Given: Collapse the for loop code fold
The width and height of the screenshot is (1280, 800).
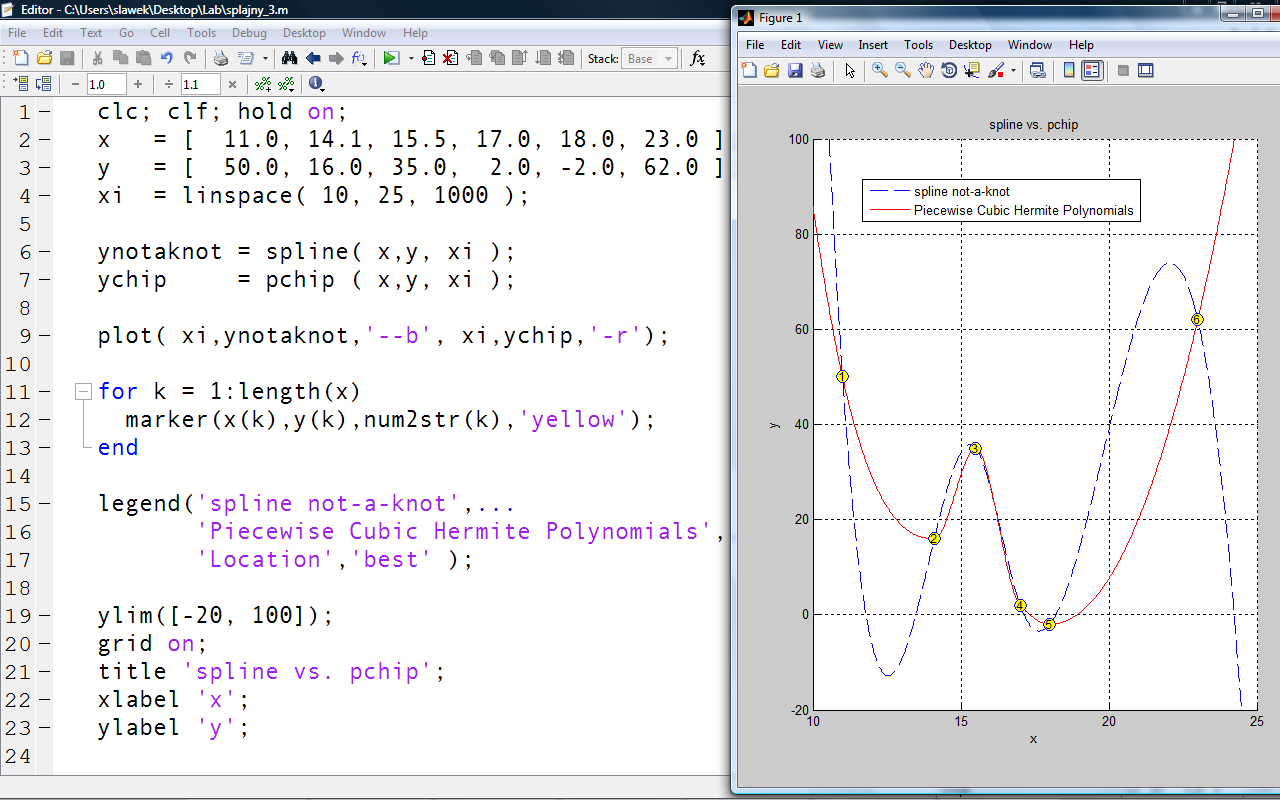Looking at the screenshot, I should pos(83,391).
